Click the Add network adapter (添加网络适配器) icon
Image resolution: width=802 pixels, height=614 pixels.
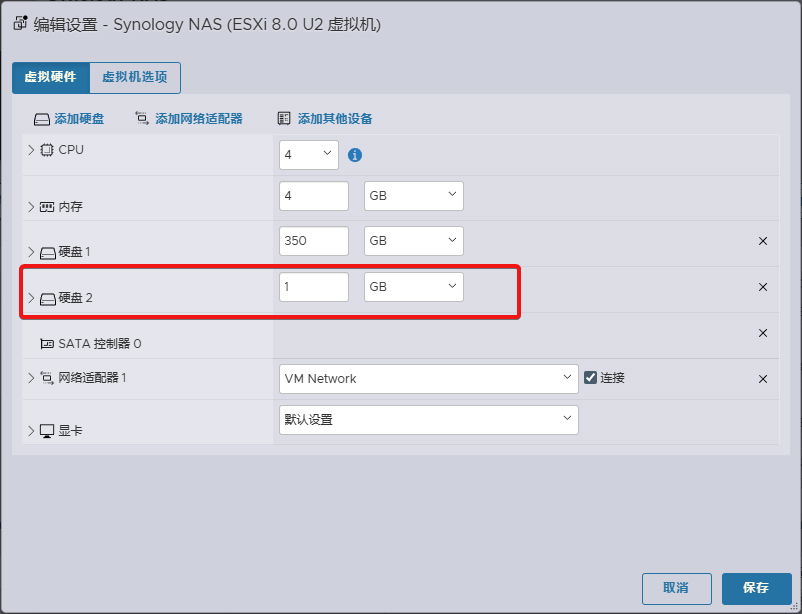click(142, 118)
